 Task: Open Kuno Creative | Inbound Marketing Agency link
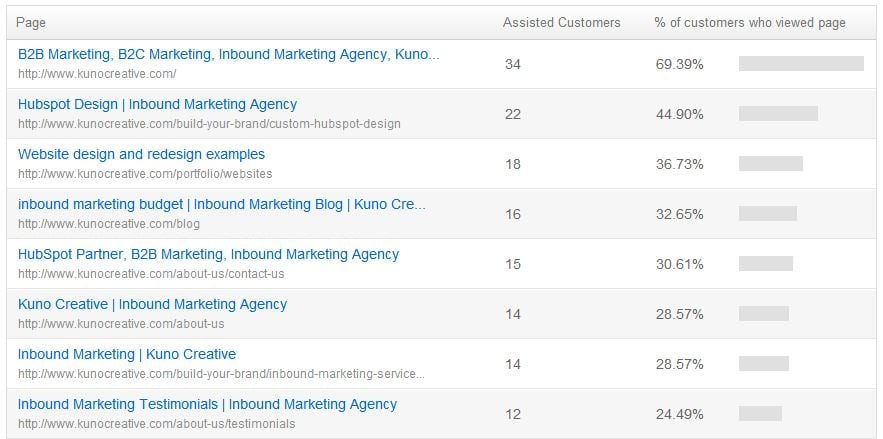pos(152,304)
